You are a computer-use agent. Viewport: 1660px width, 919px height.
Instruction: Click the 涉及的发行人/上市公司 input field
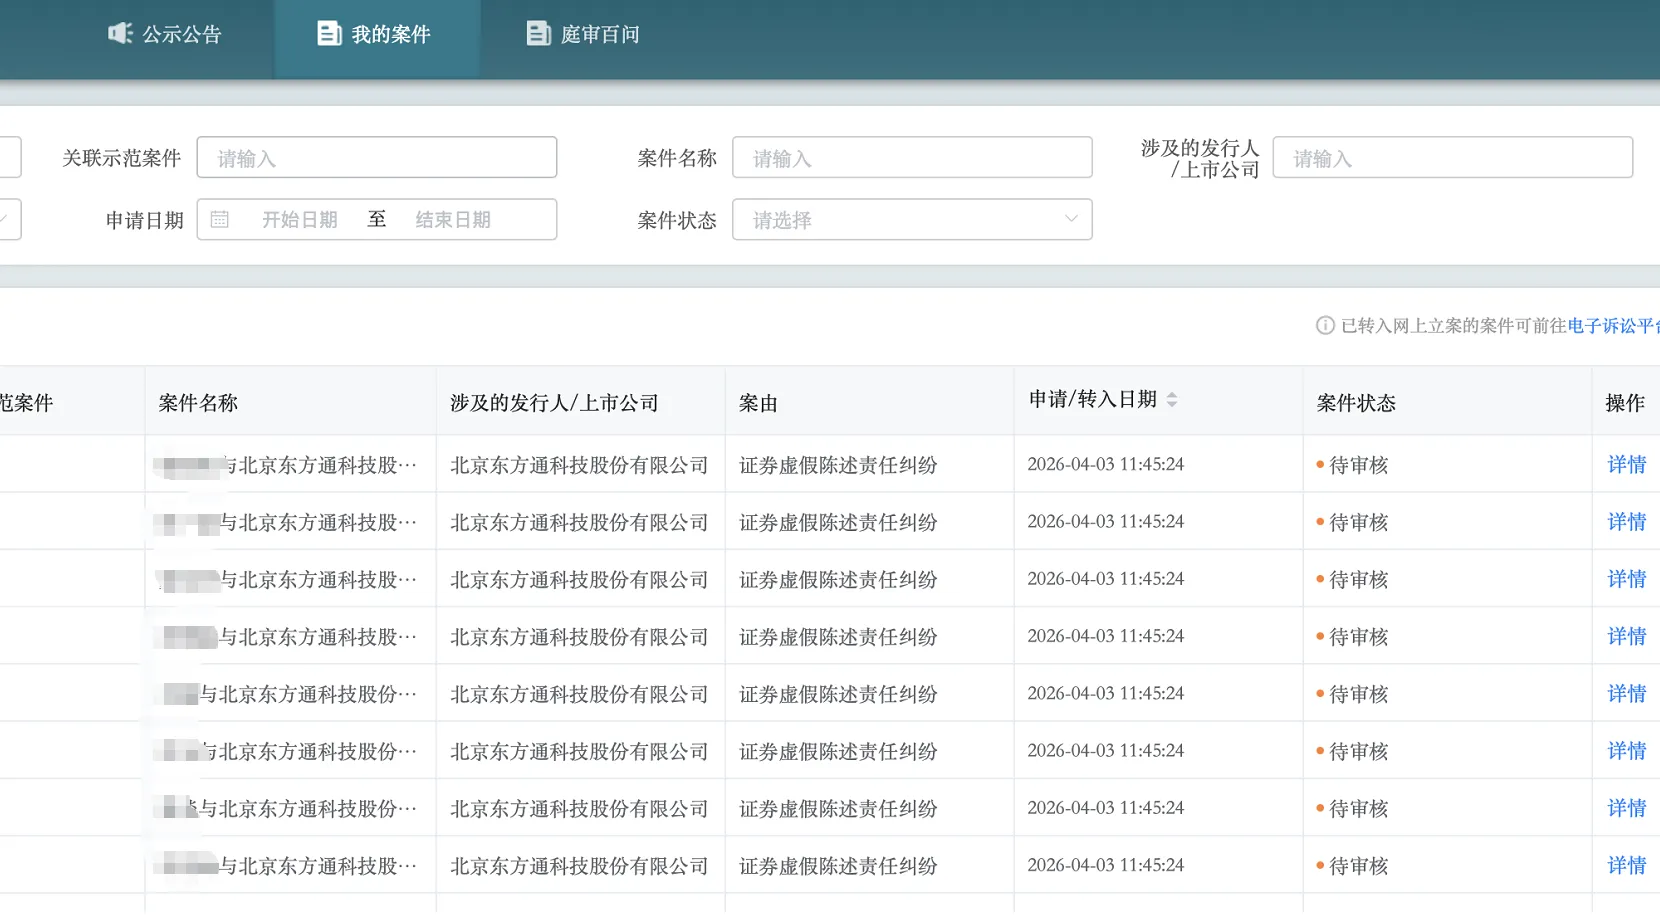coord(1452,157)
